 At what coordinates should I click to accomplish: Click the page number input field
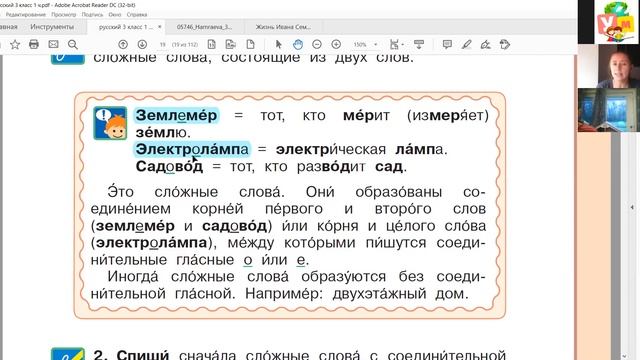point(162,44)
